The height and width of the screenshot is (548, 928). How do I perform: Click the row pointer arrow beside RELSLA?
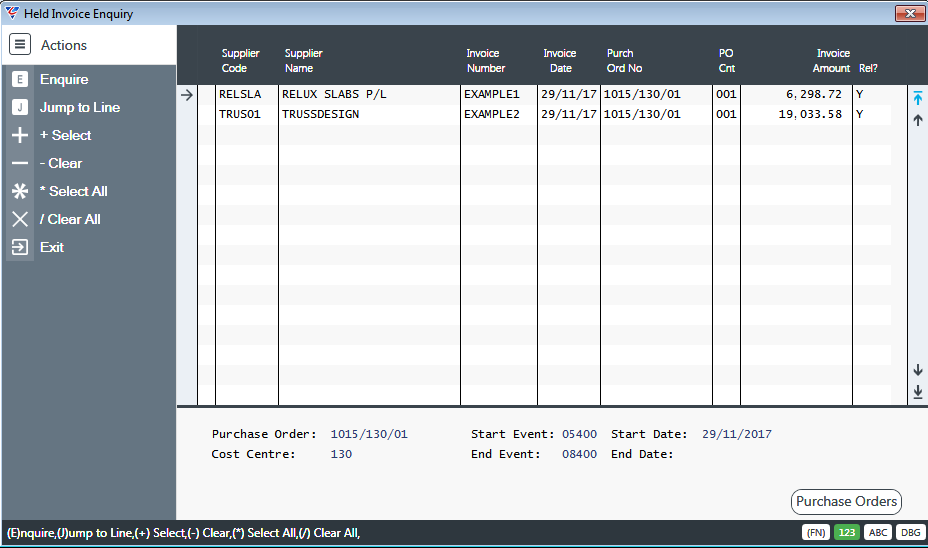[x=186, y=95]
